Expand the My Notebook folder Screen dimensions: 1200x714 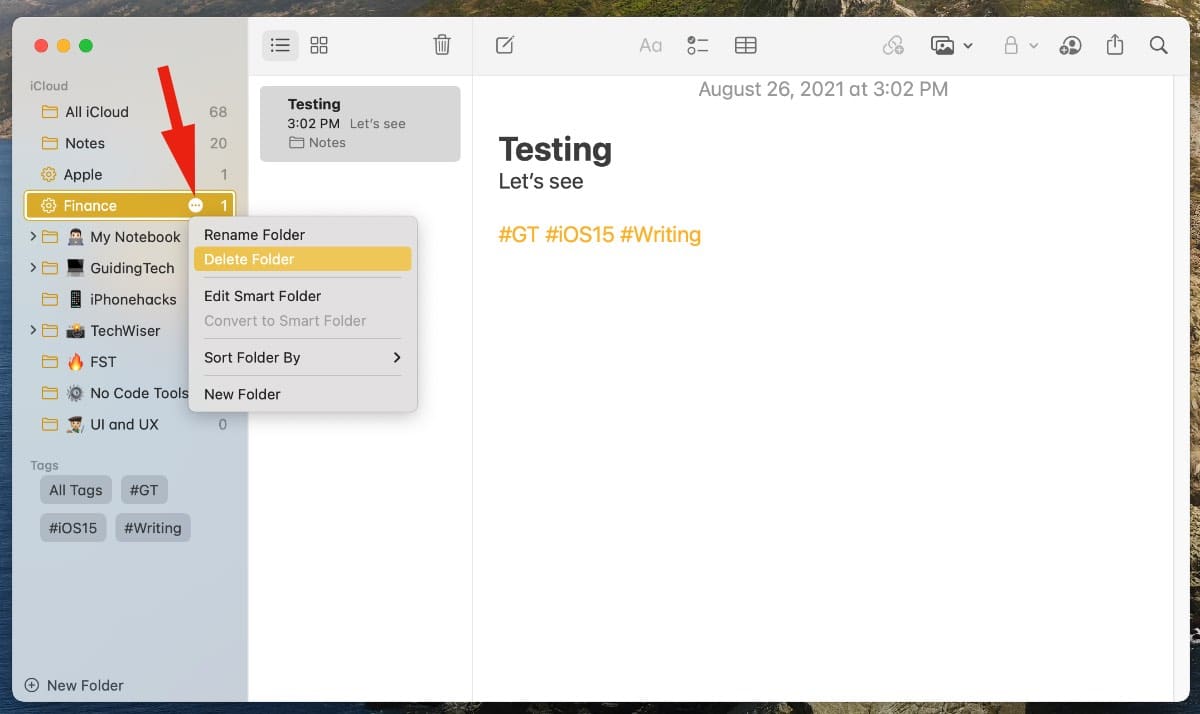(33, 237)
